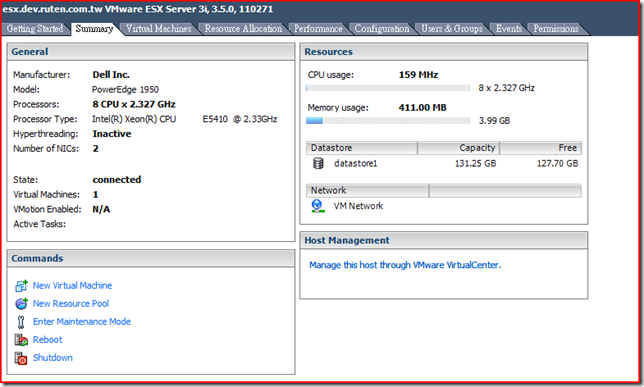
Task: Click the E5410 @ 2.33GHz processor text
Action: coord(239,119)
